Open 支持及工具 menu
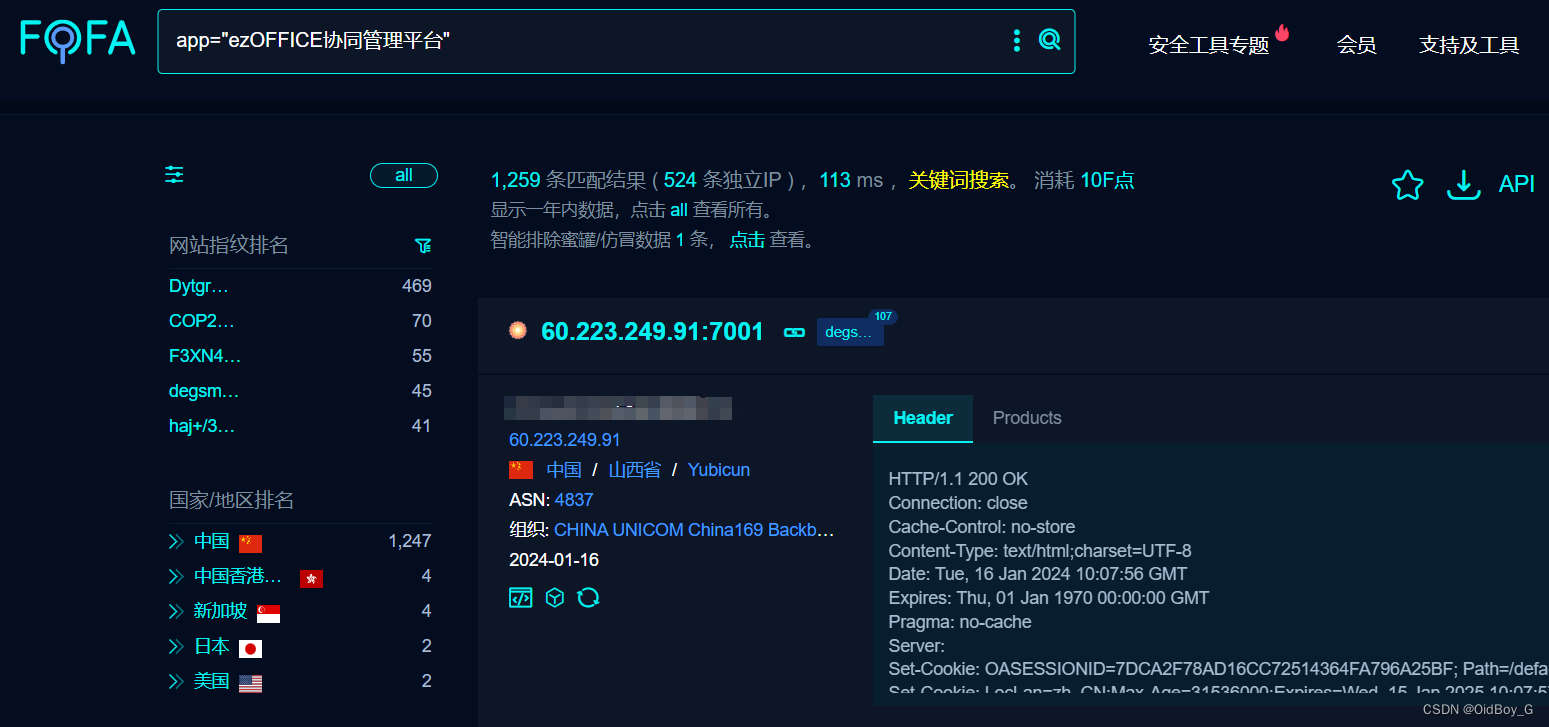 1469,45
